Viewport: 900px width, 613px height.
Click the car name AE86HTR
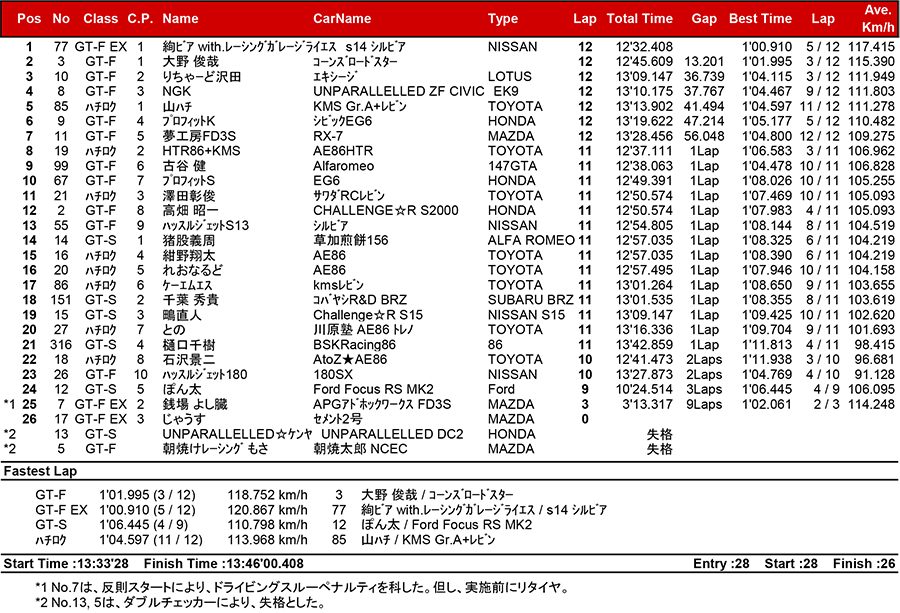pos(343,151)
